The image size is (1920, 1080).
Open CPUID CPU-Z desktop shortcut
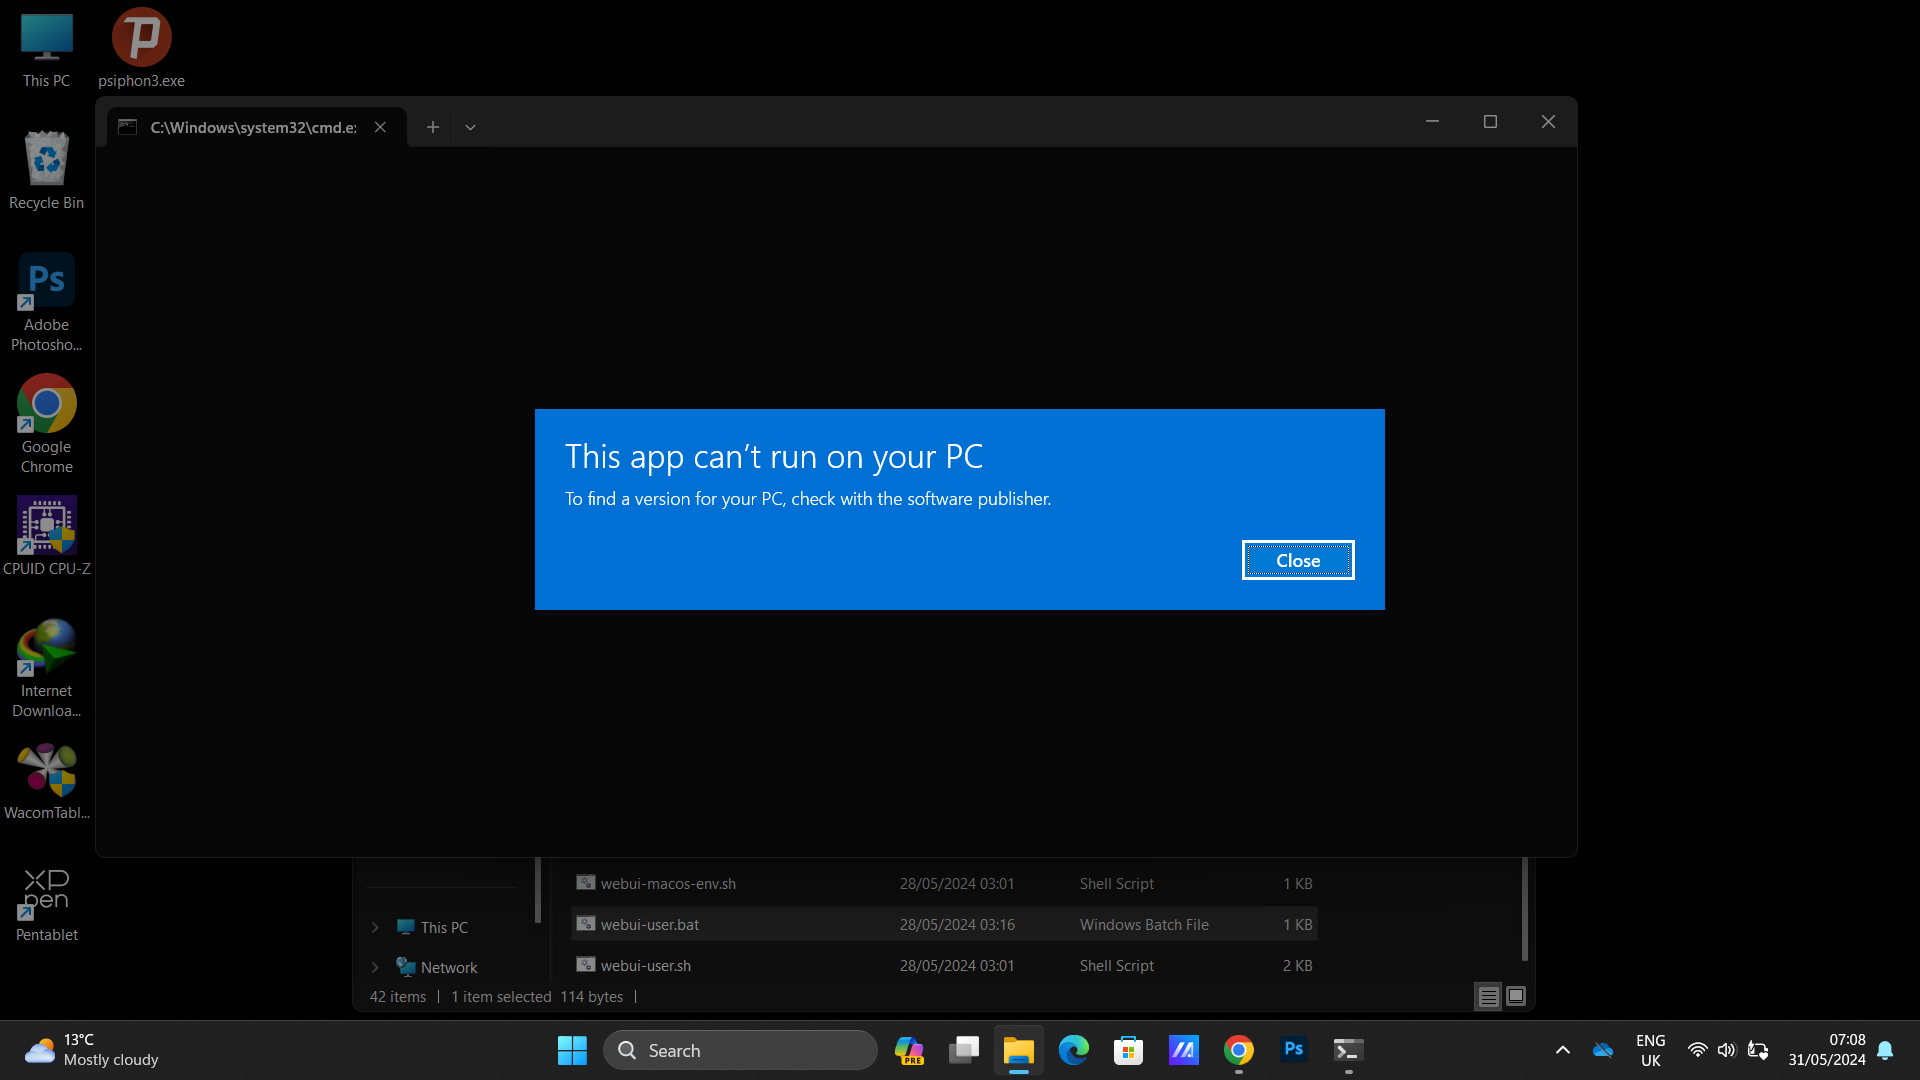tap(46, 536)
